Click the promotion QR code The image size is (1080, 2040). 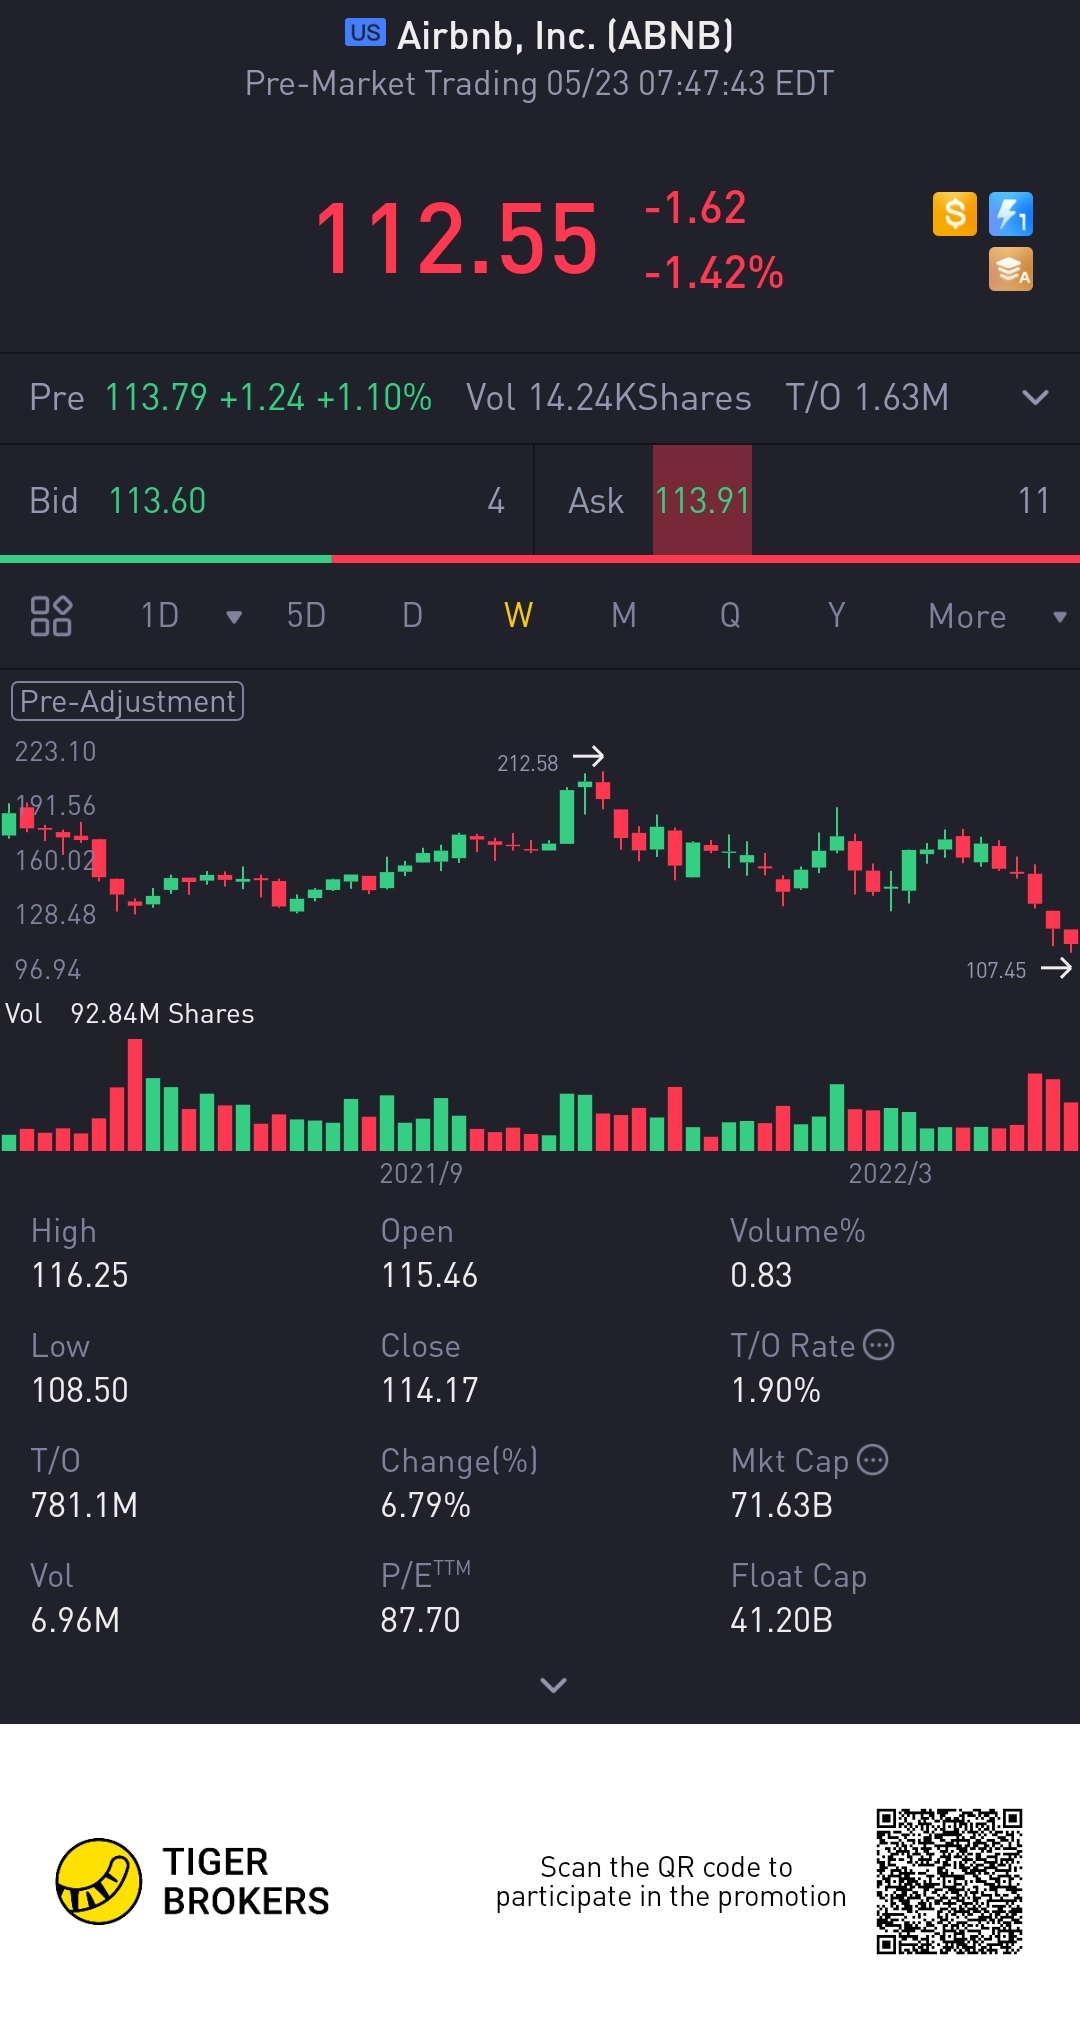pos(949,1881)
